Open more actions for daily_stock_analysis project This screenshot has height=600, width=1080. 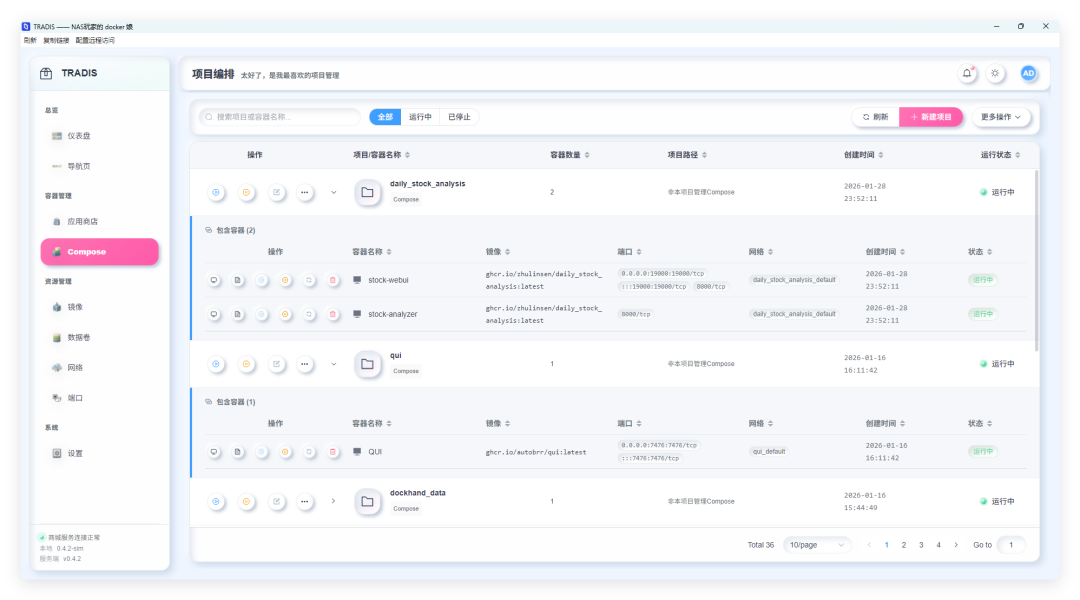pyautogui.click(x=304, y=192)
